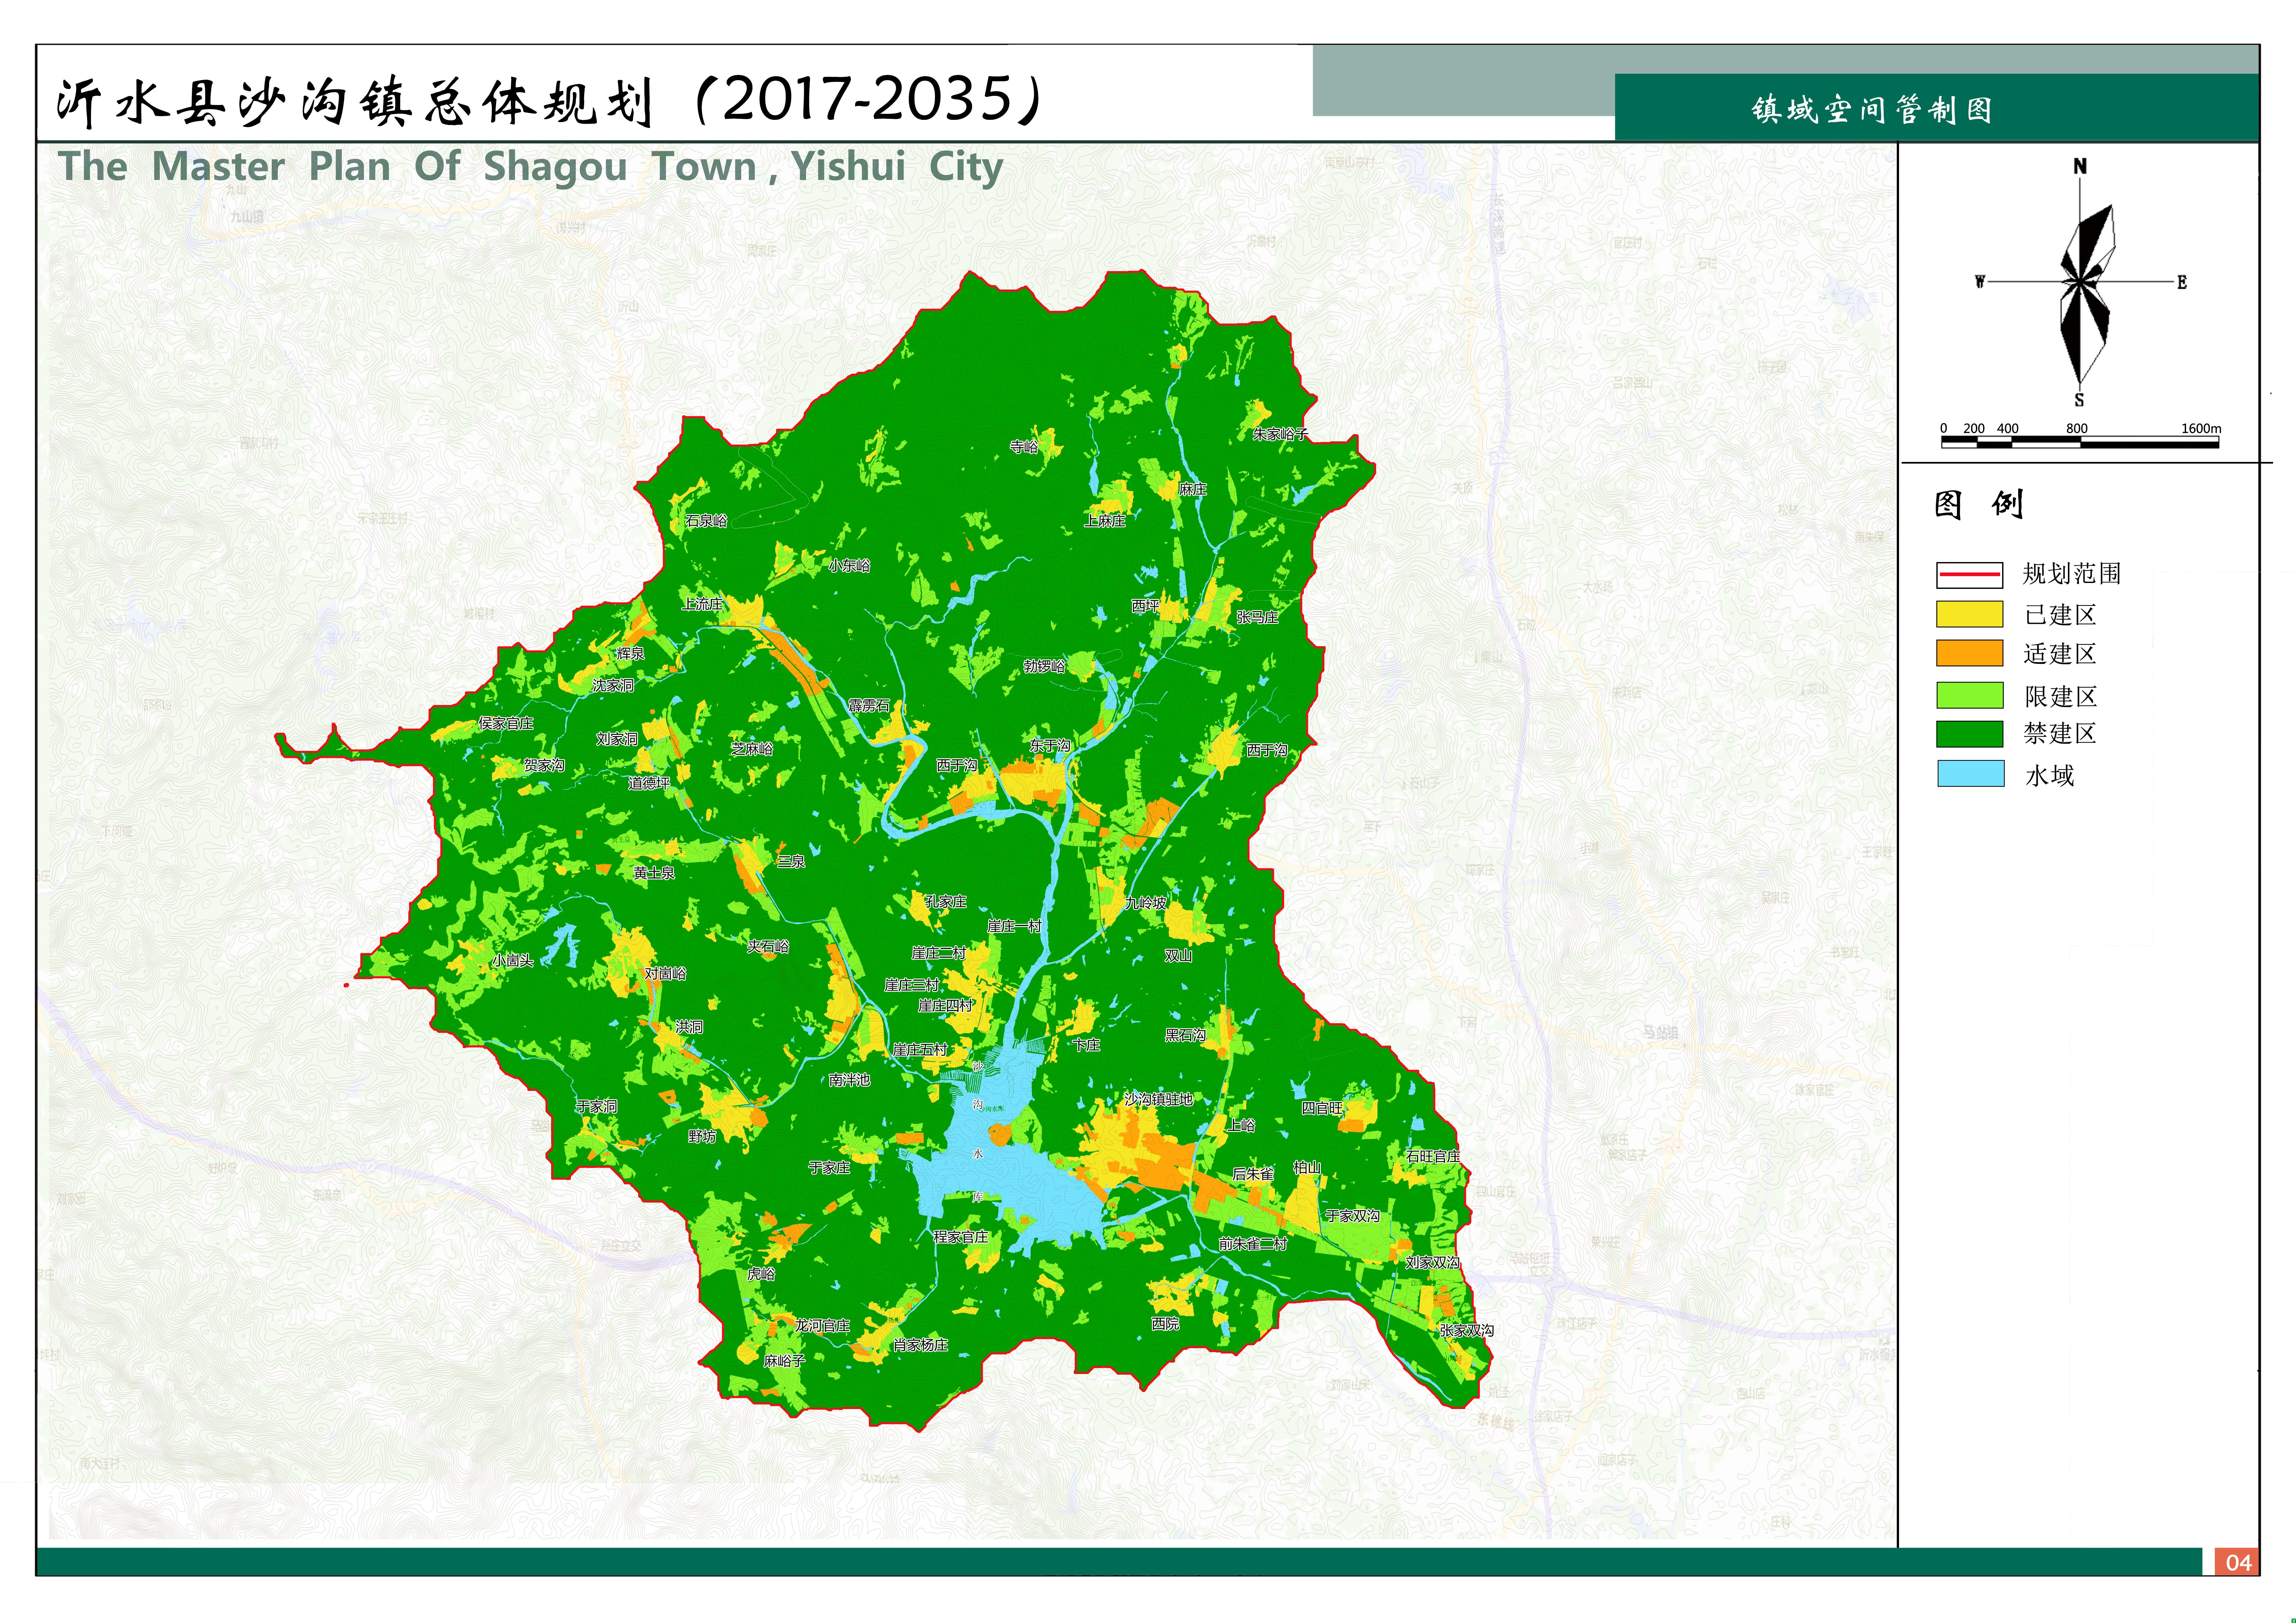The height and width of the screenshot is (1623, 2296).
Task: Click the 洪洞 village label
Action: click(x=689, y=1027)
